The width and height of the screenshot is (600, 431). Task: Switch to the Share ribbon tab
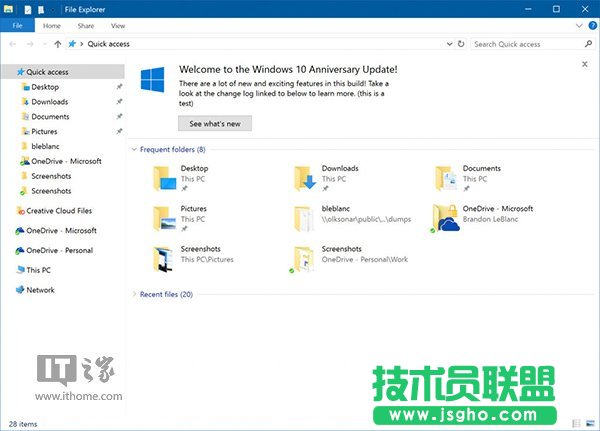coord(86,26)
